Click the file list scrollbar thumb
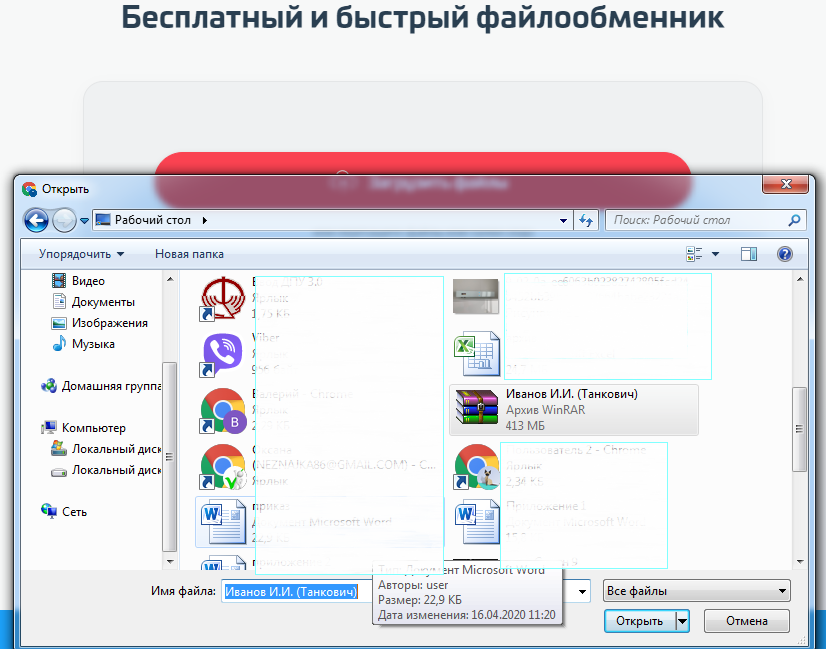This screenshot has width=826, height=649. pos(800,429)
